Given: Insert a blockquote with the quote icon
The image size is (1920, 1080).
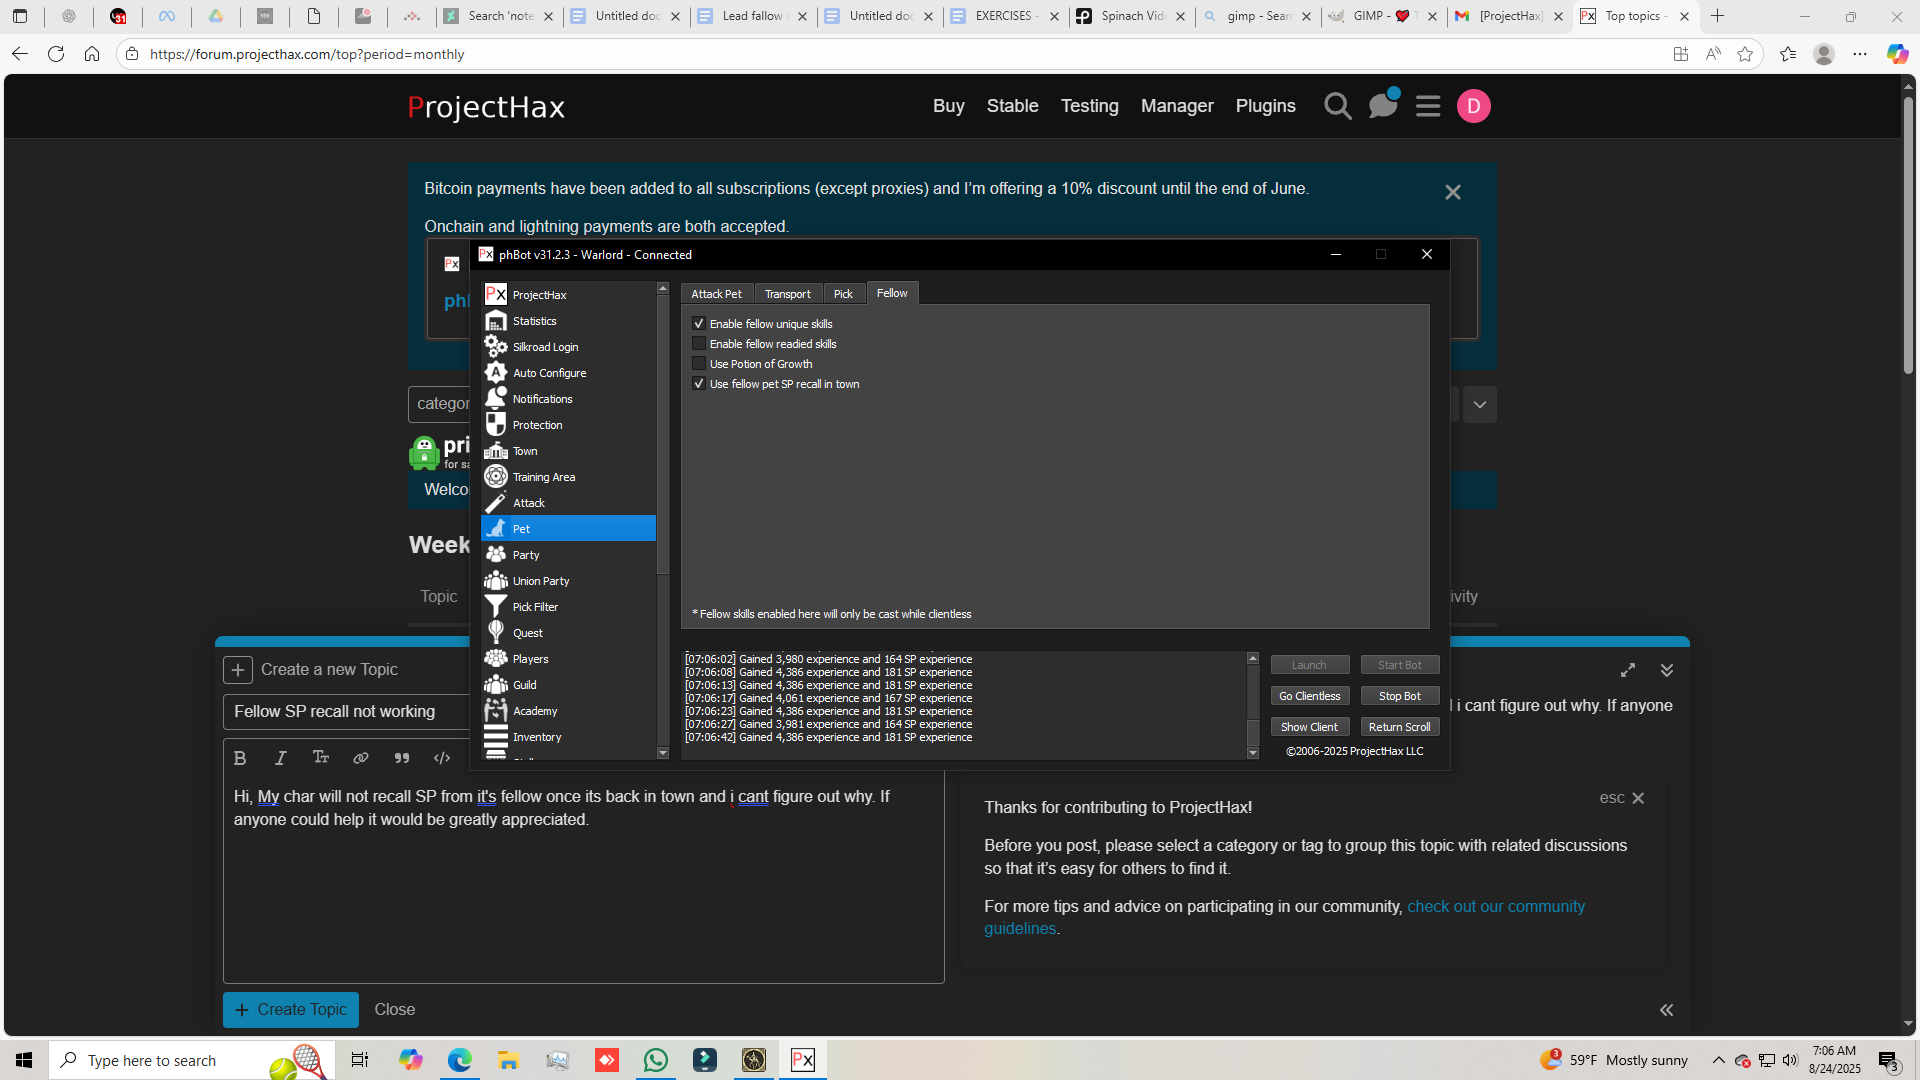Looking at the screenshot, I should tap(402, 758).
